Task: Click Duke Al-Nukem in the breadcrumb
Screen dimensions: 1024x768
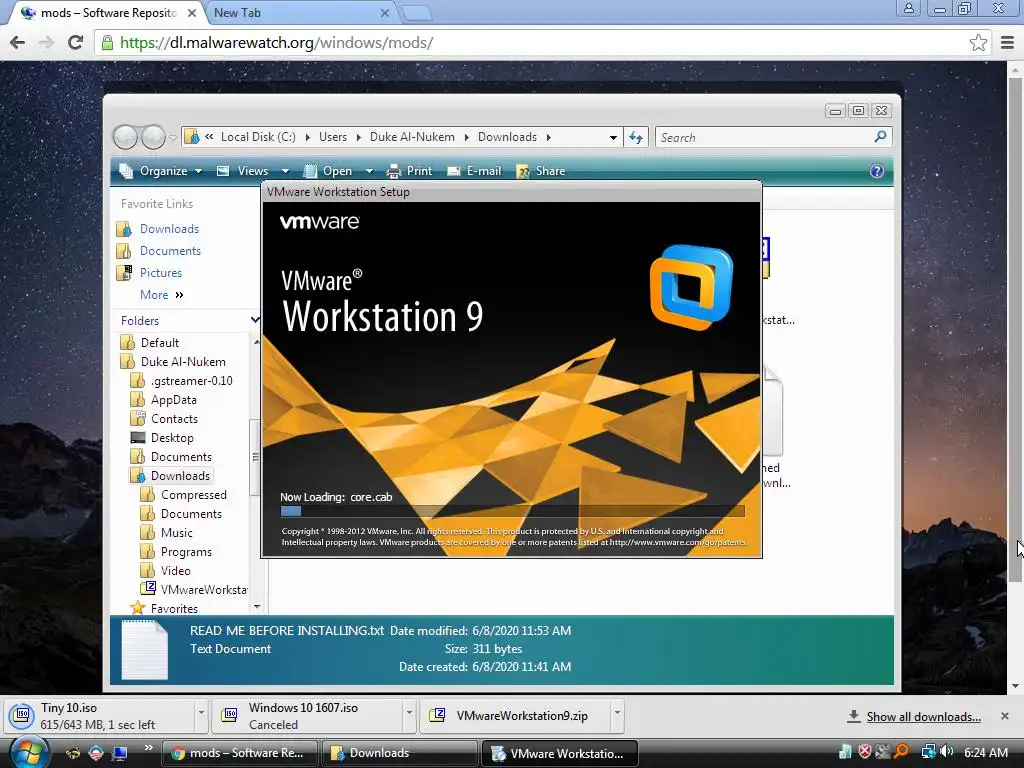Action: tap(412, 137)
